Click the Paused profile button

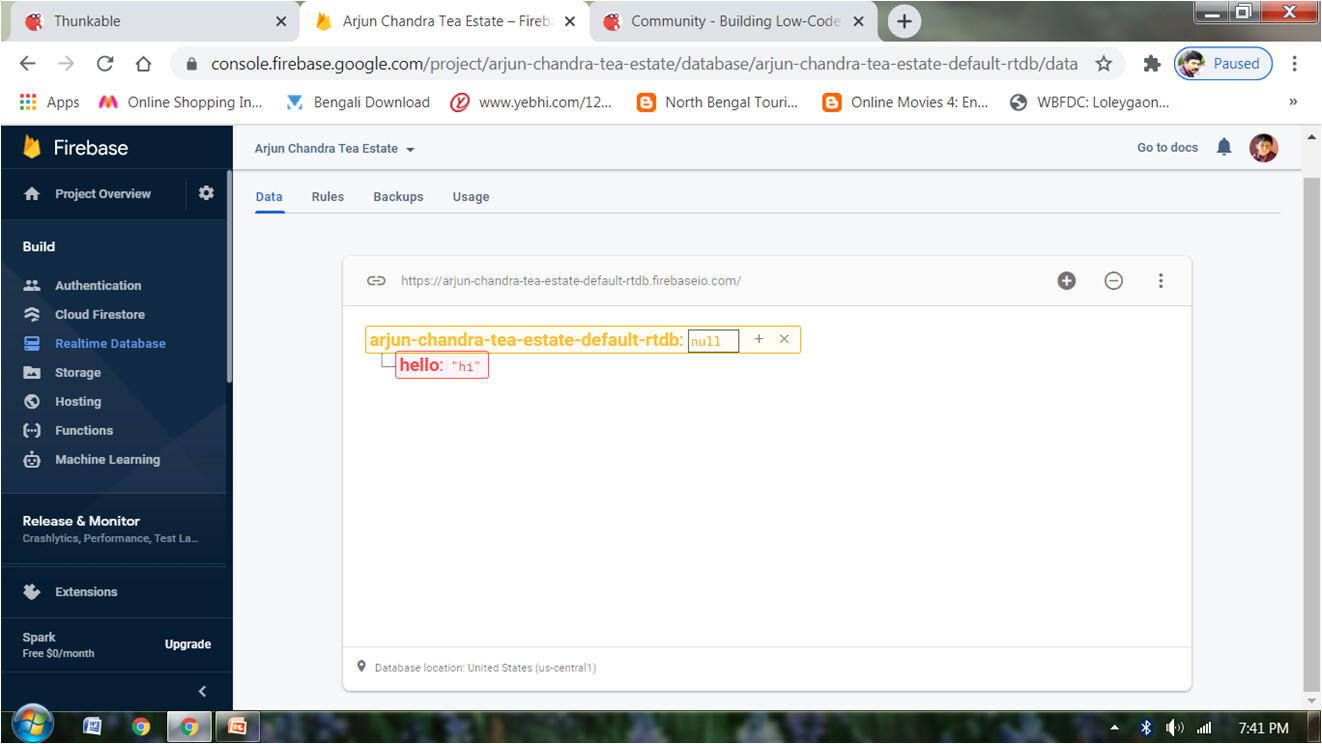click(x=1223, y=64)
